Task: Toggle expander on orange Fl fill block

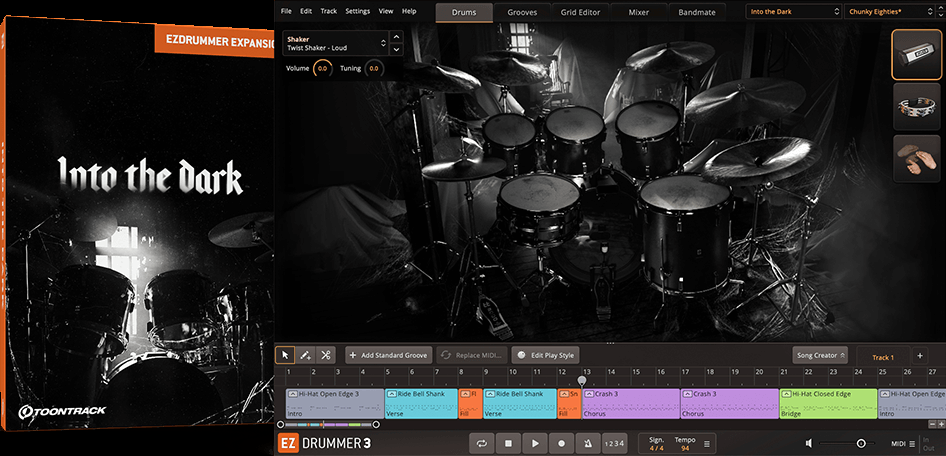Action: pyautogui.click(x=465, y=394)
